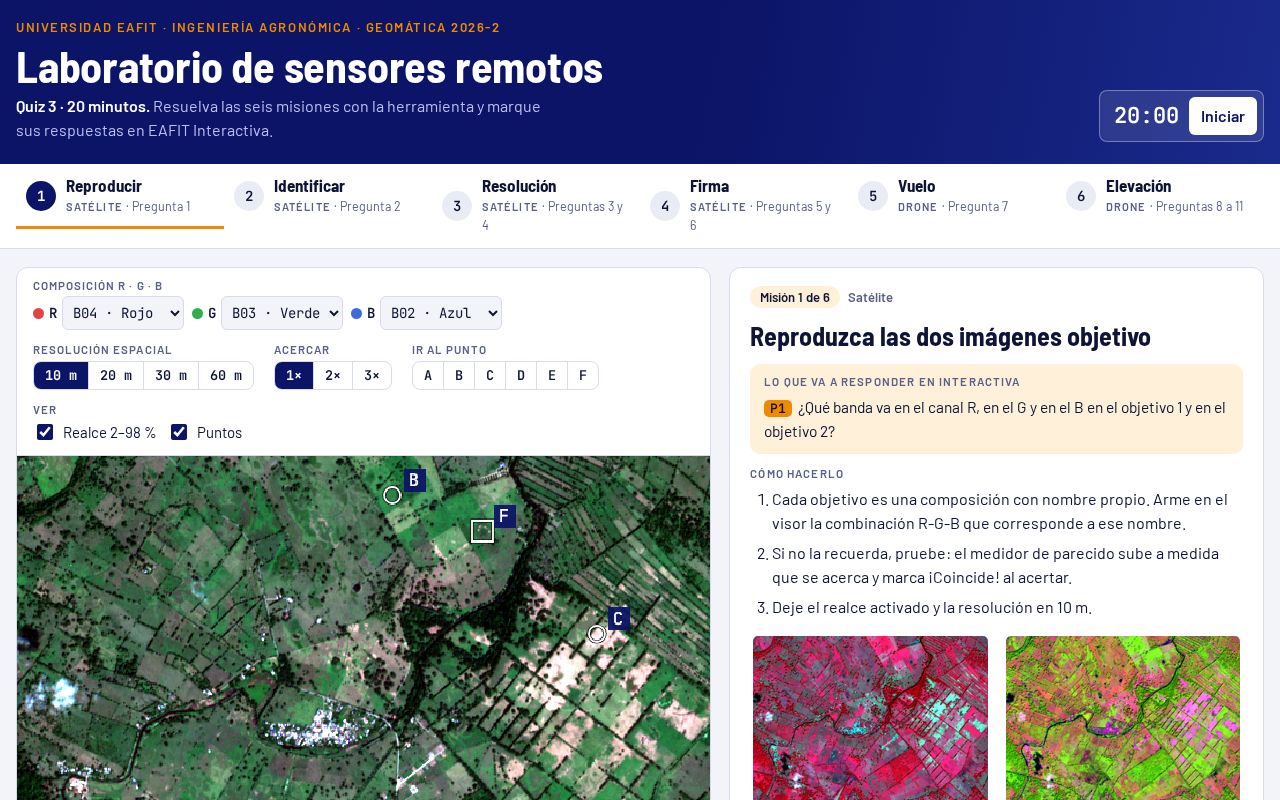Click the "Misión 1 de 6" badge

pyautogui.click(x=795, y=297)
